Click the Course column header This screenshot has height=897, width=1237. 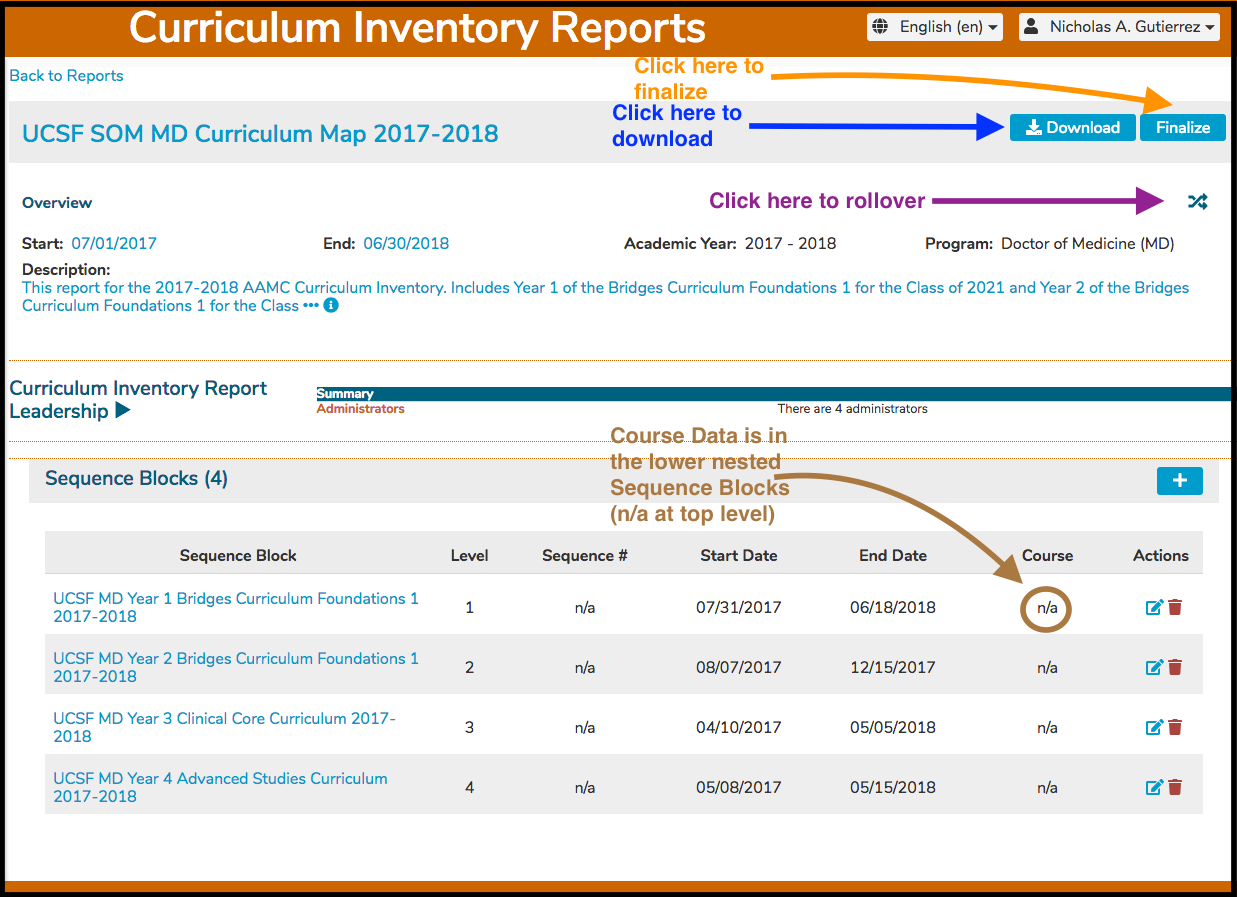pos(1047,555)
